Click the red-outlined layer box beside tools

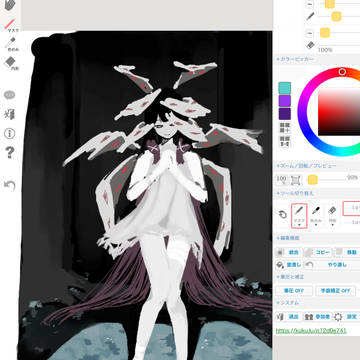[x=352, y=209]
